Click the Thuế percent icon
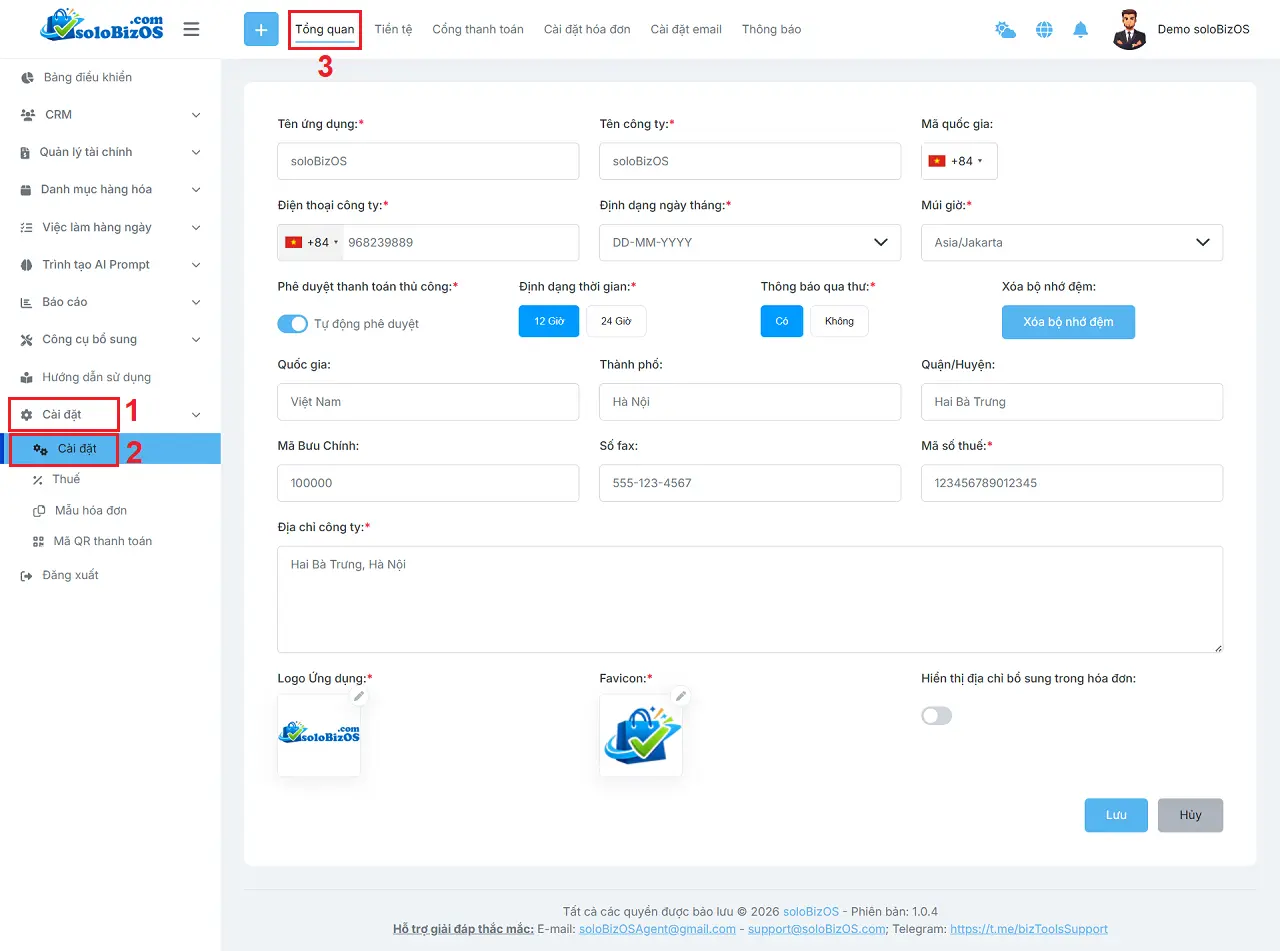The image size is (1280, 951). [38, 480]
